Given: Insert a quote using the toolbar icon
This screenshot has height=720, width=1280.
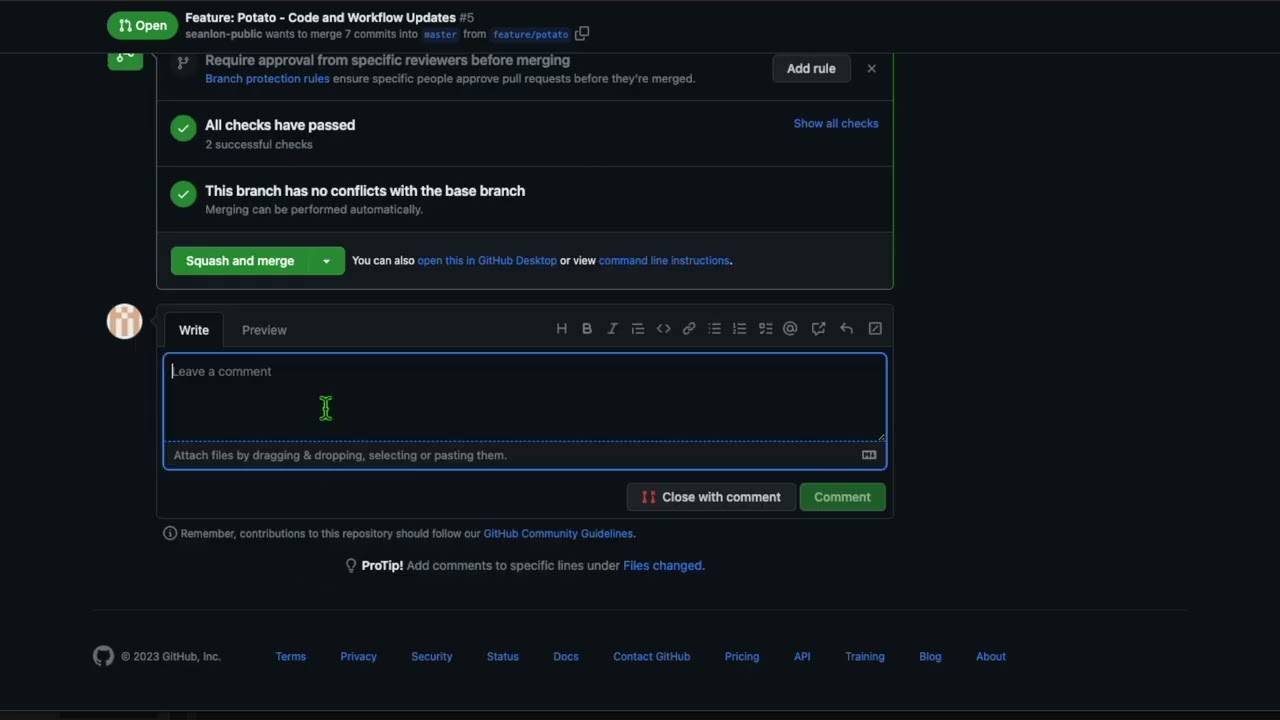Looking at the screenshot, I should pos(638,329).
